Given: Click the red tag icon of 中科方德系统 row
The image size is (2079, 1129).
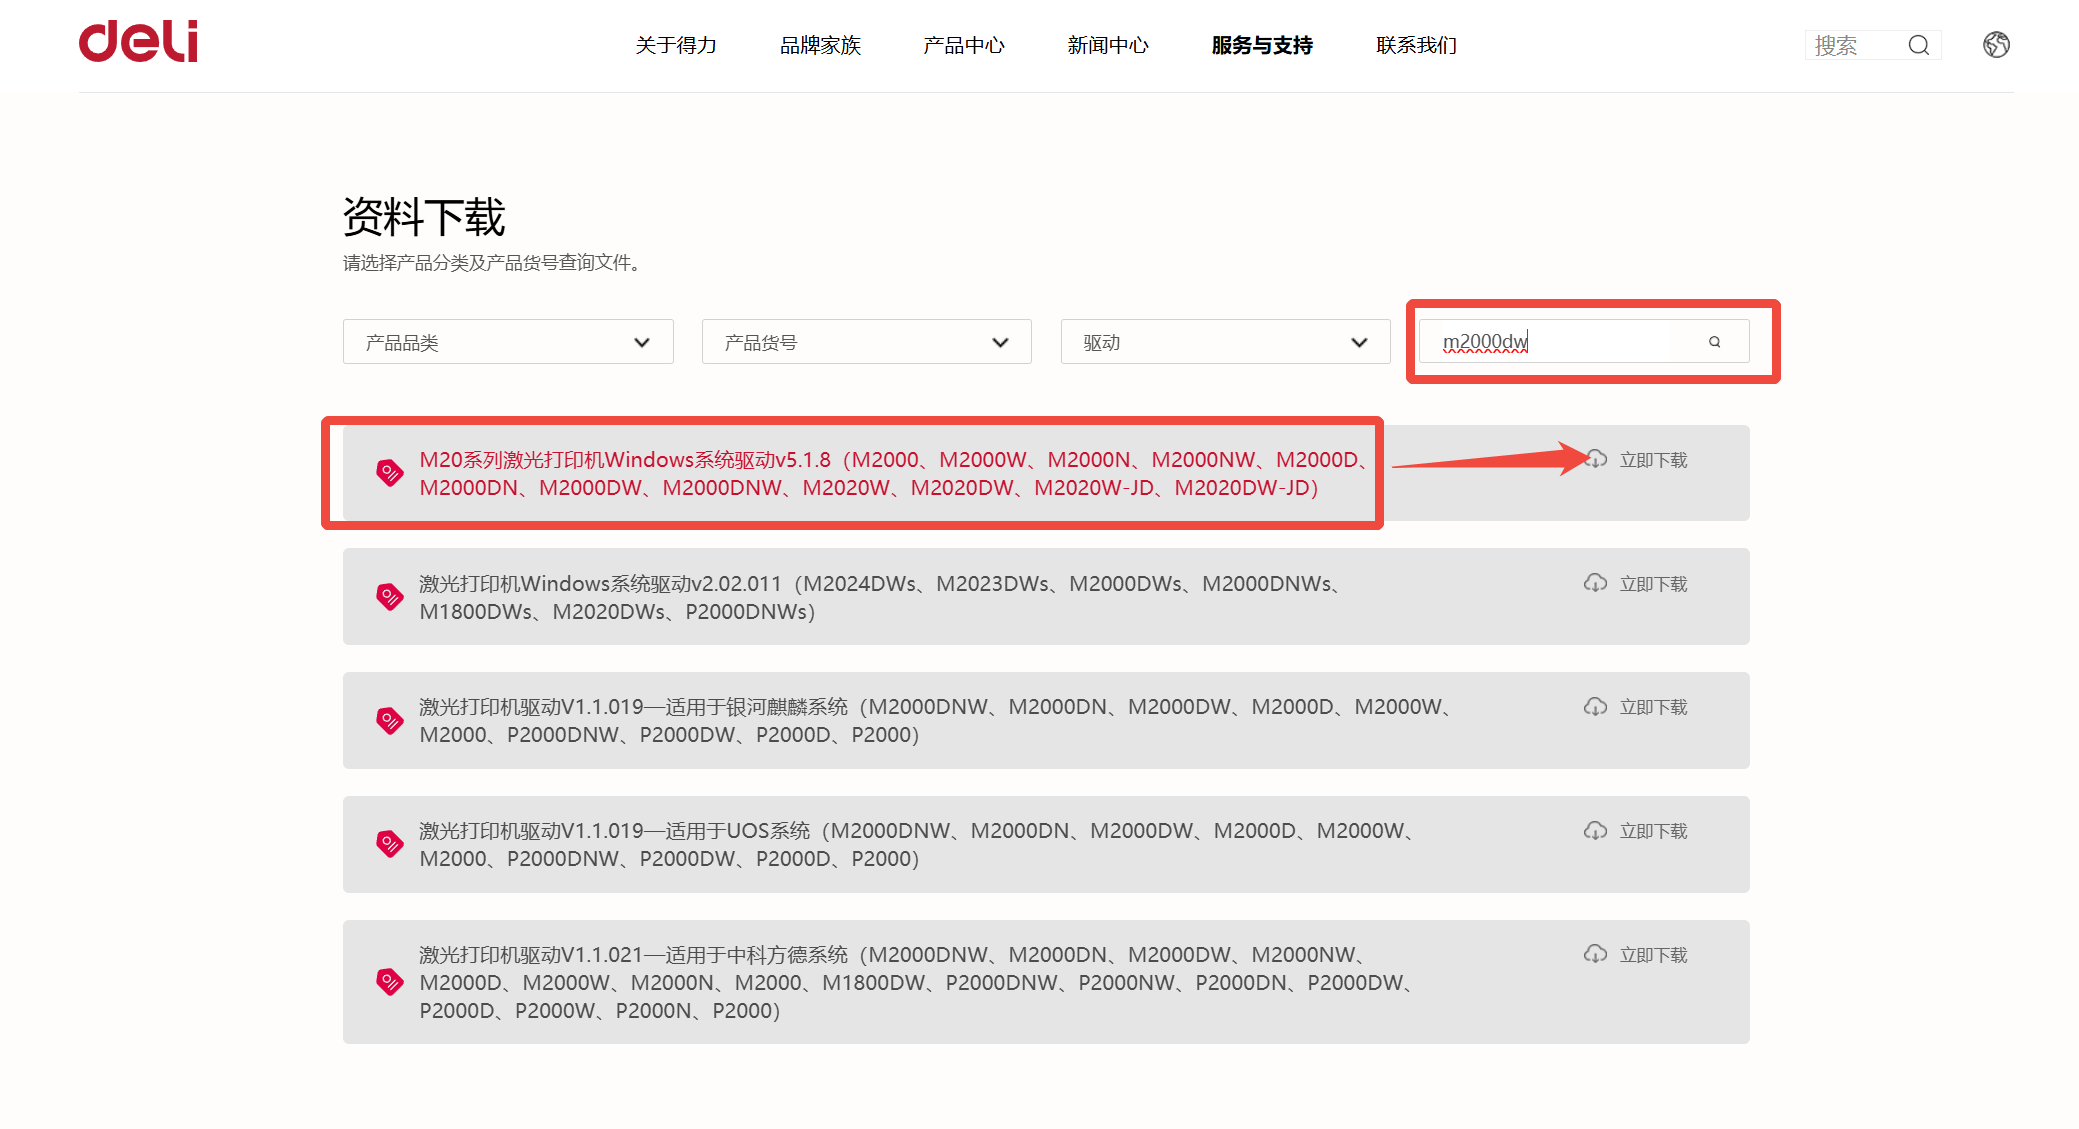Looking at the screenshot, I should (389, 981).
